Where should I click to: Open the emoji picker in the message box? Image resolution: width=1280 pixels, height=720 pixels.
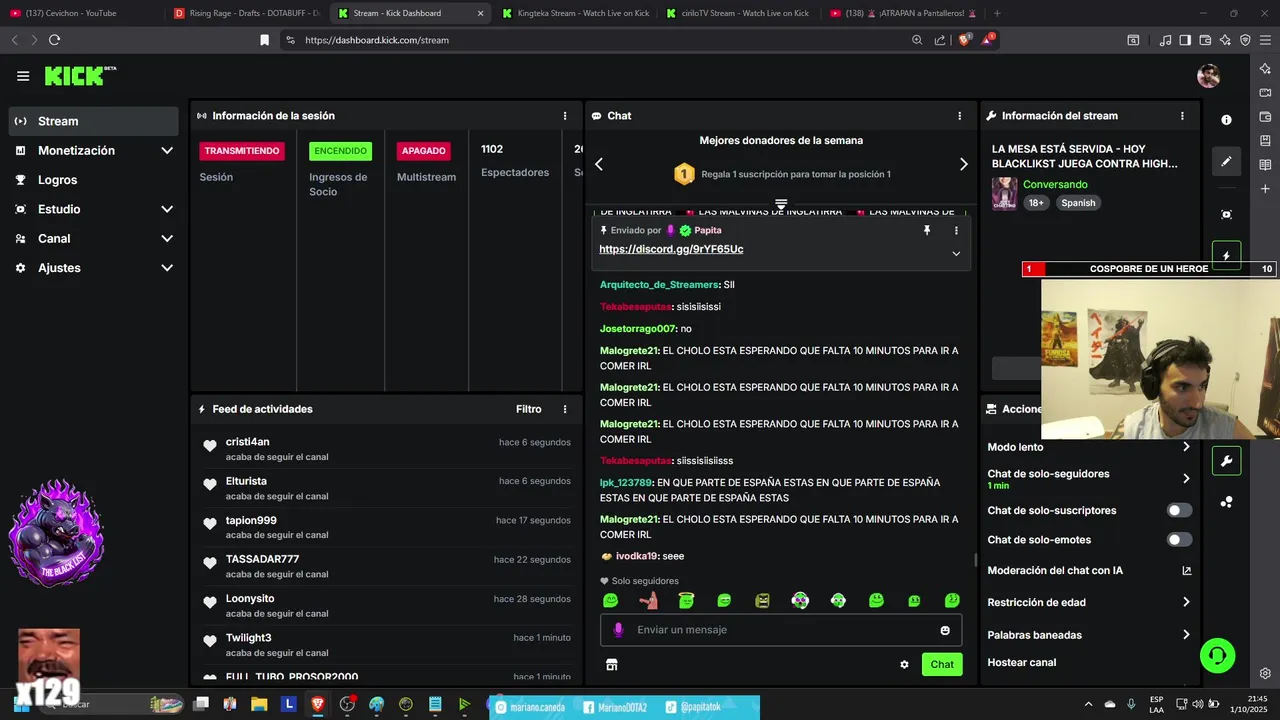tap(945, 630)
